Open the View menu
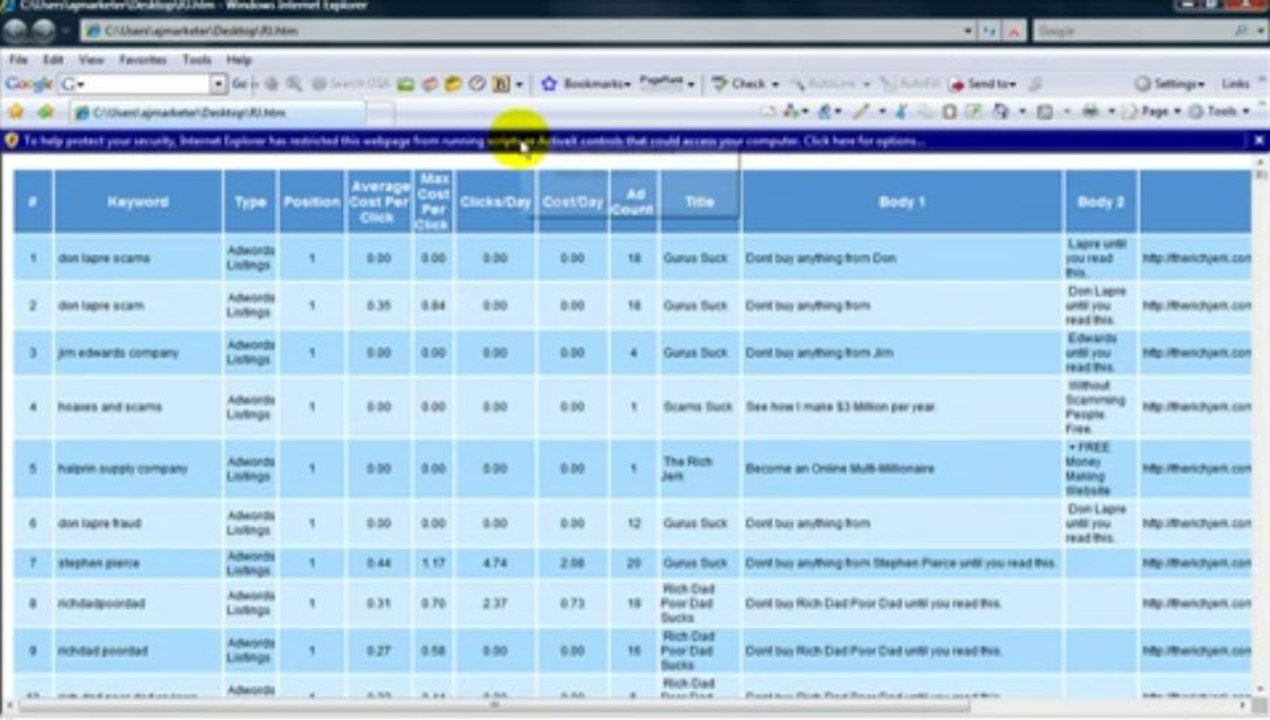1270x720 pixels. [91, 60]
